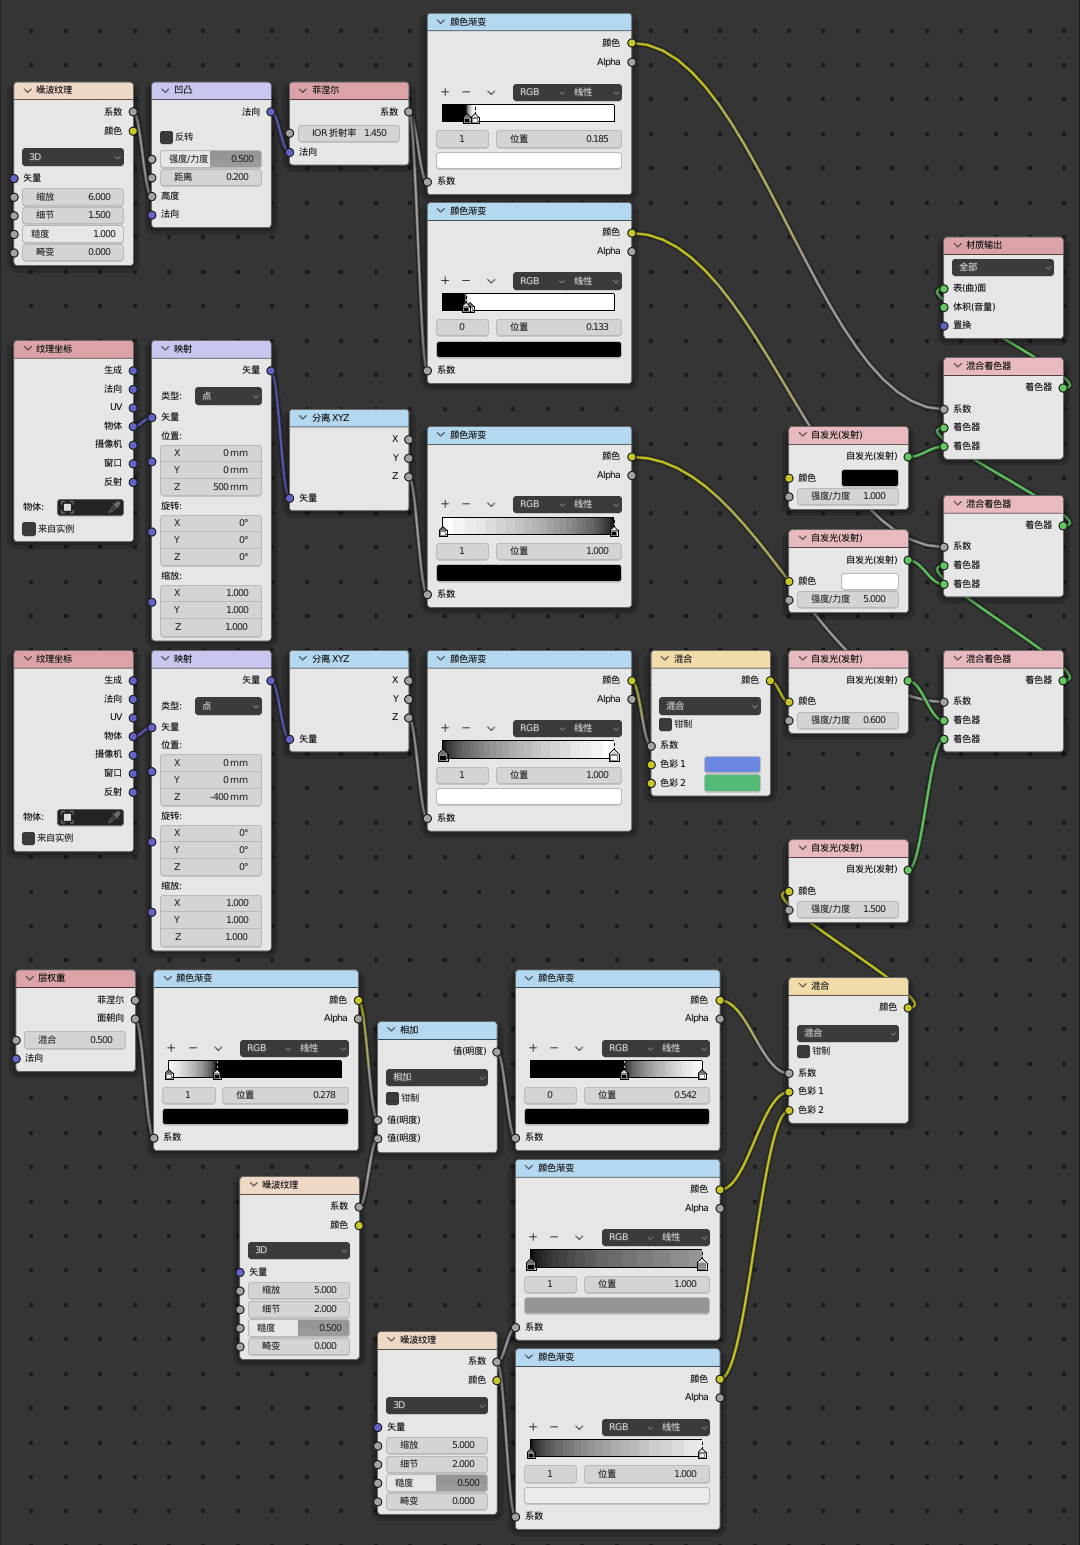
Task: Click the eyedropper beside the -400 mm 映射 node
Action: (115, 817)
